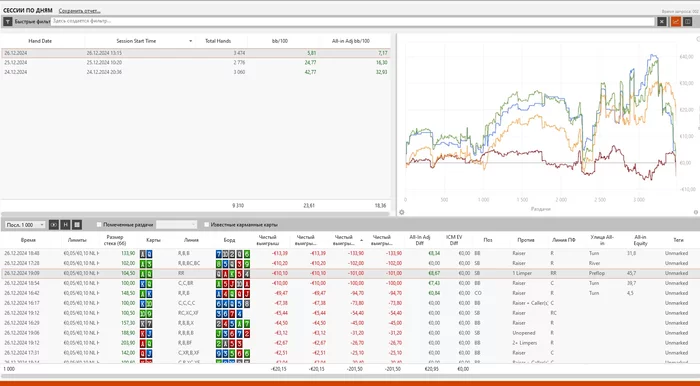Click the Быстрые фильтры label button
This screenshot has width=700, height=386.
(32, 21)
